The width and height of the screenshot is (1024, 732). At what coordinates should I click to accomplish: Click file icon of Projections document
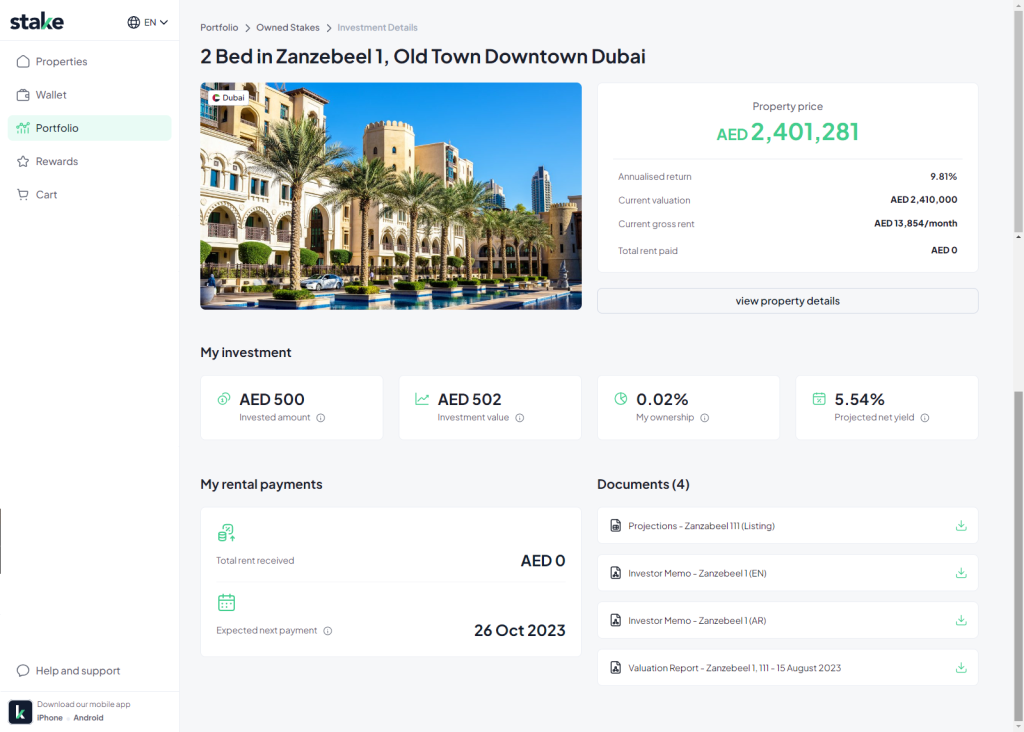pyautogui.click(x=615, y=526)
